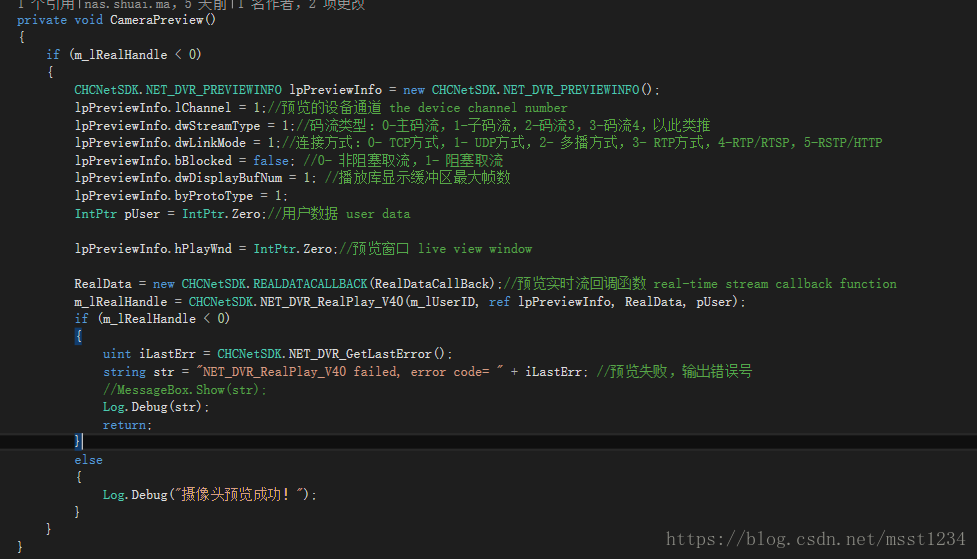The width and height of the screenshot is (977, 559).
Task: Click the 'uint iLastErr' declaration
Action: click(150, 354)
